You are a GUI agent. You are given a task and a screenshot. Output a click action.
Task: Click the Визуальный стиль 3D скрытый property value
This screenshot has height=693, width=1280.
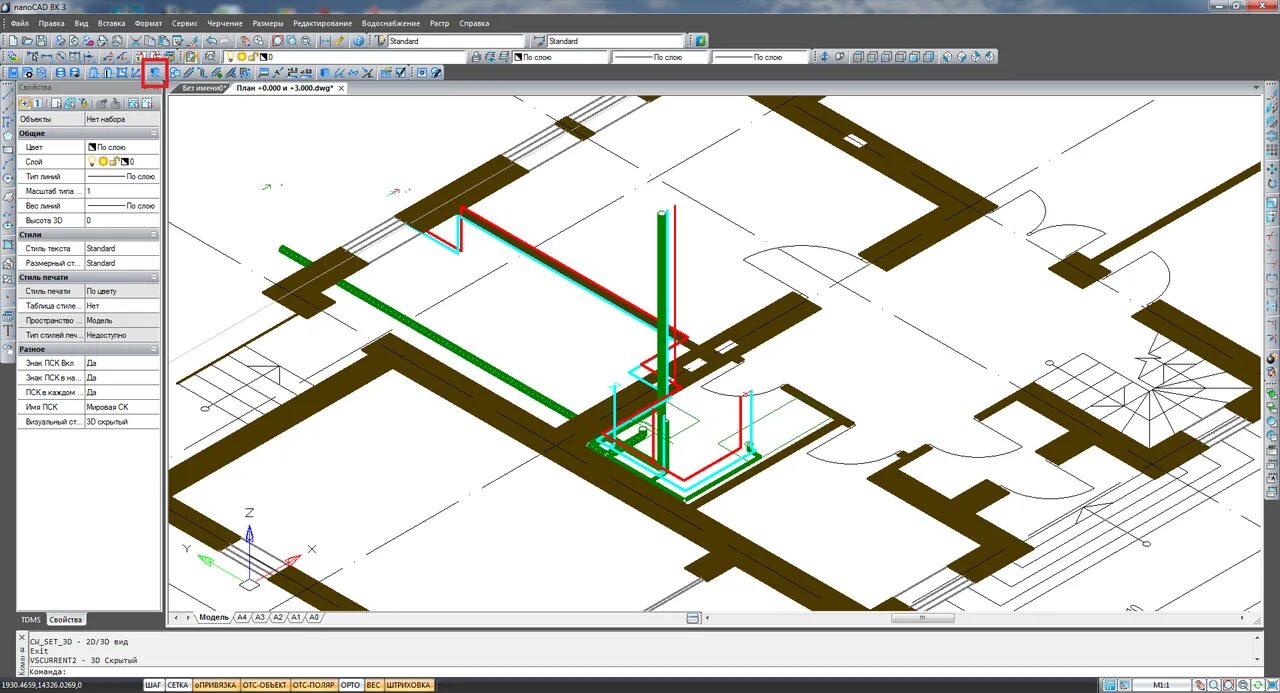click(x=121, y=422)
